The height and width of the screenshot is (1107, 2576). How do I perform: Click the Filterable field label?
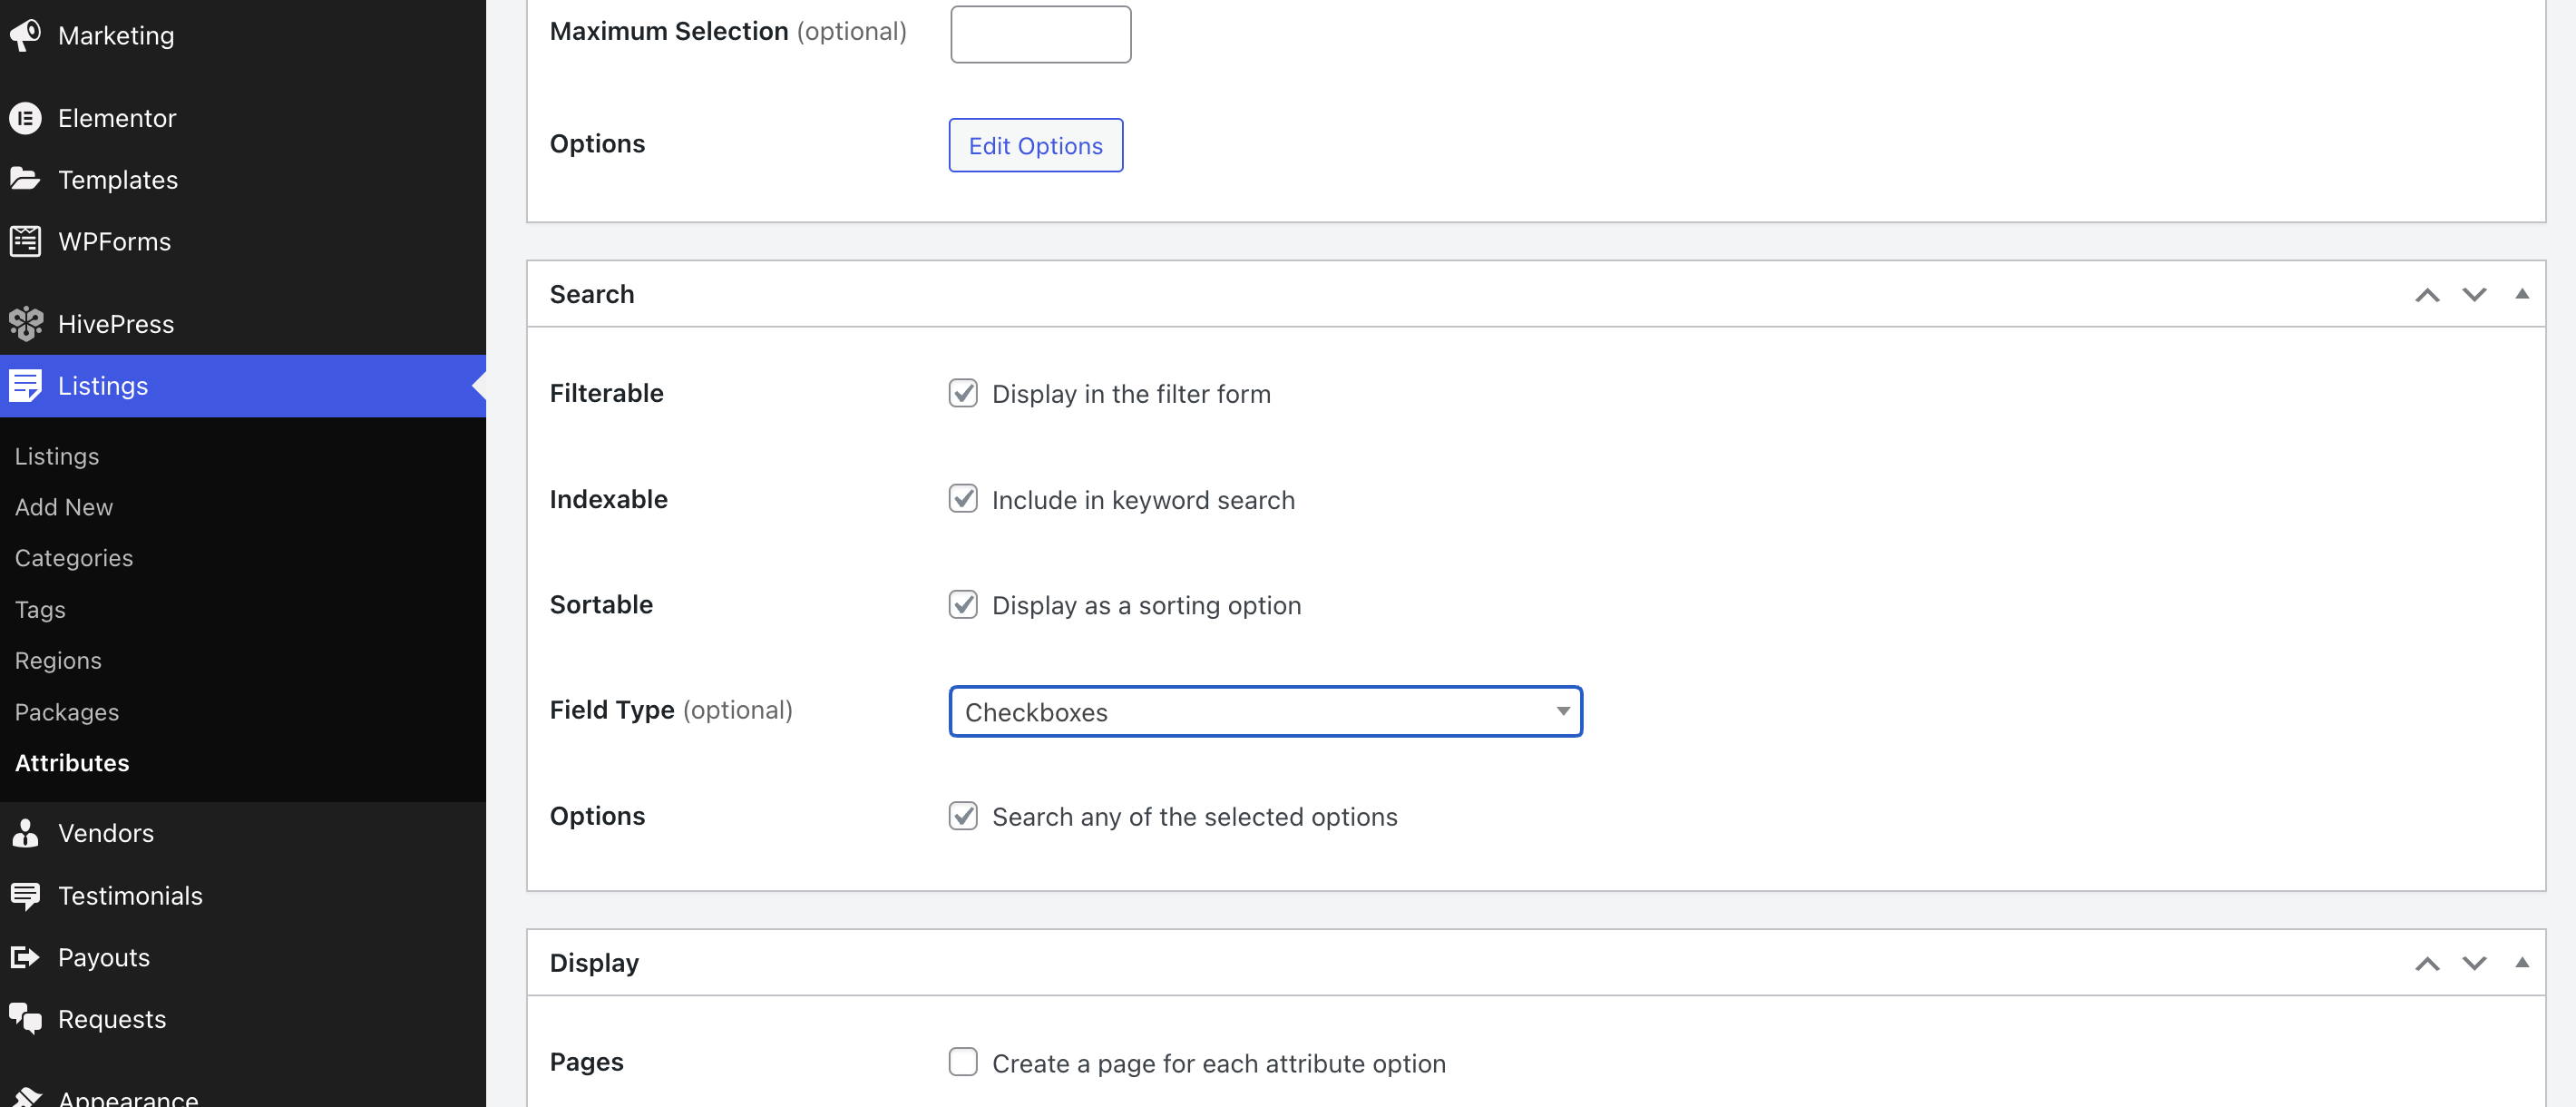pyautogui.click(x=607, y=393)
